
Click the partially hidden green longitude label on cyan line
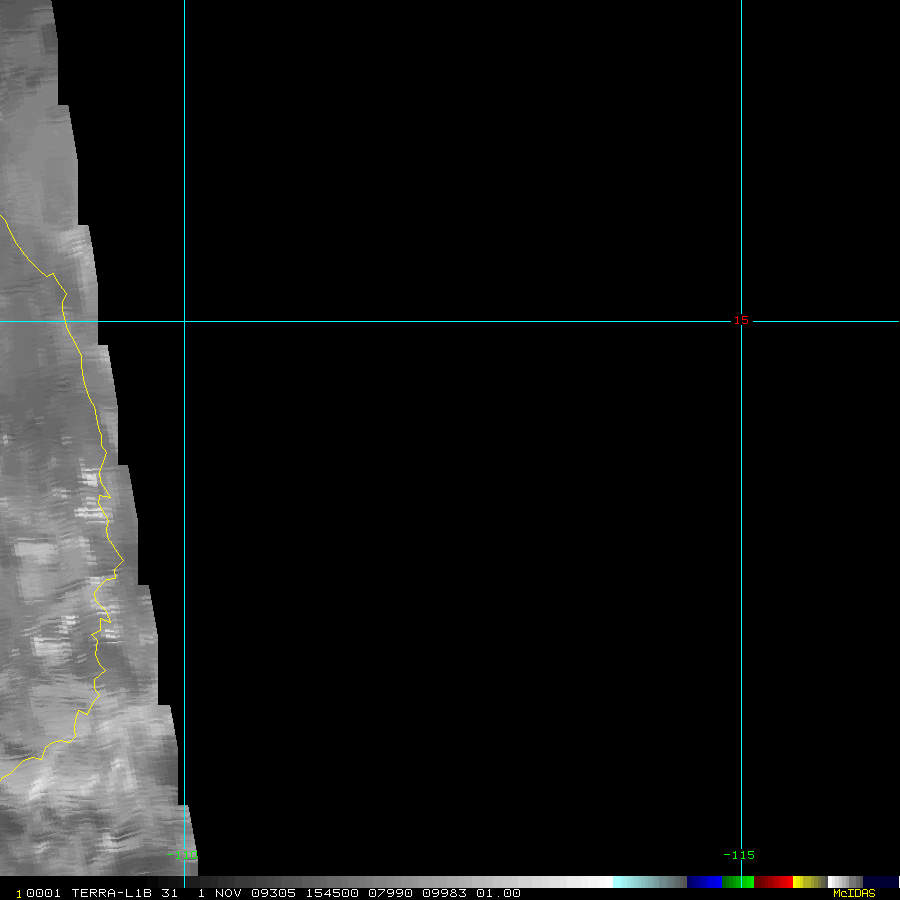click(182, 855)
